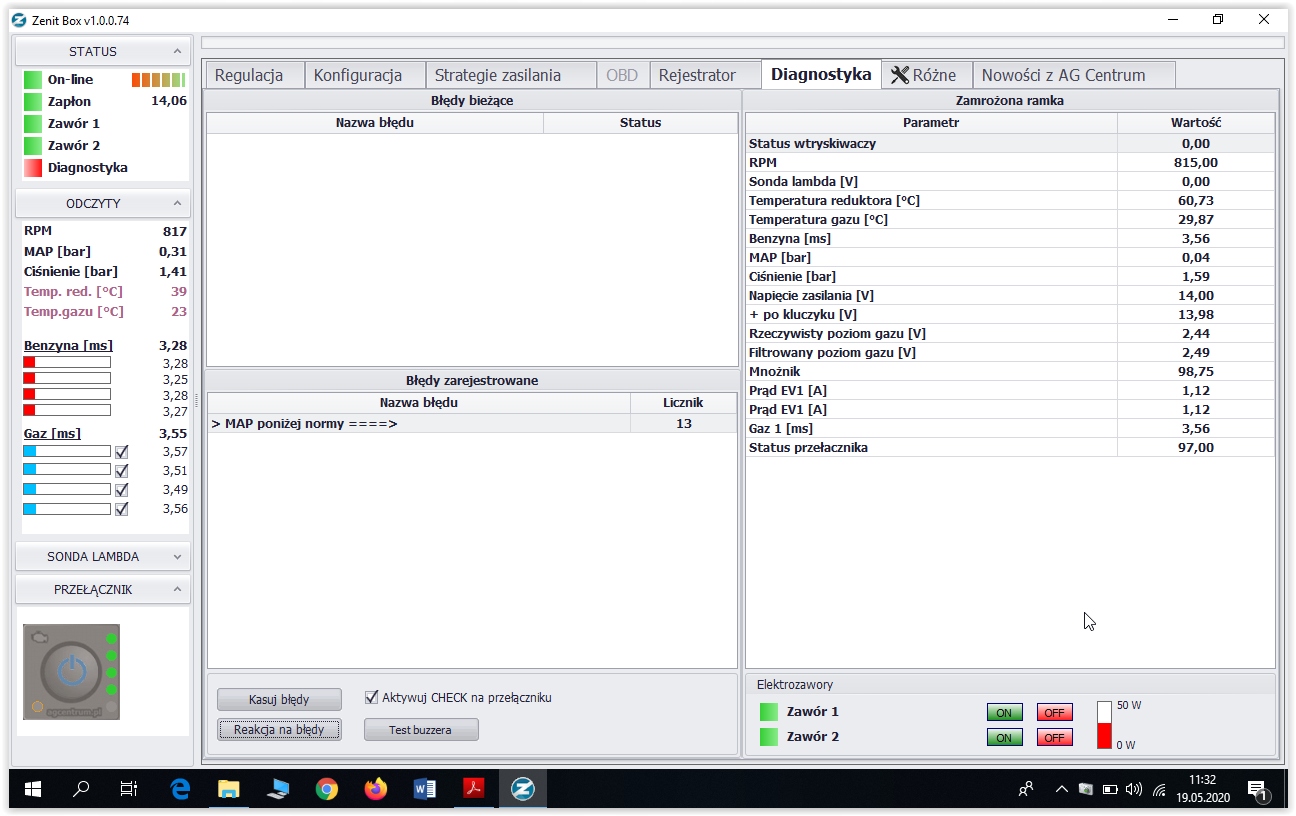Viewport: 1296px width, 816px height.
Task: Click the Test buzzera button
Action: coord(421,730)
